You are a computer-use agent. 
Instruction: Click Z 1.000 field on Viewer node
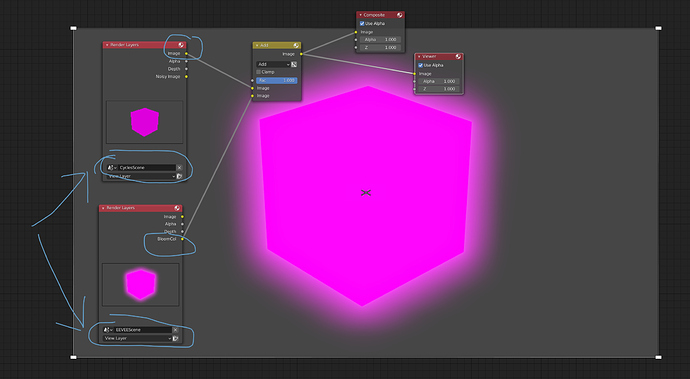coord(439,89)
